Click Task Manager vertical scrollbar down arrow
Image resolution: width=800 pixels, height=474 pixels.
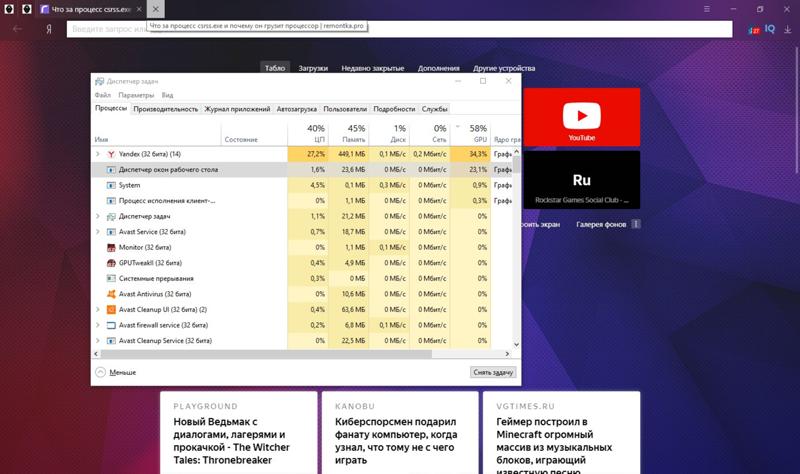[x=516, y=344]
